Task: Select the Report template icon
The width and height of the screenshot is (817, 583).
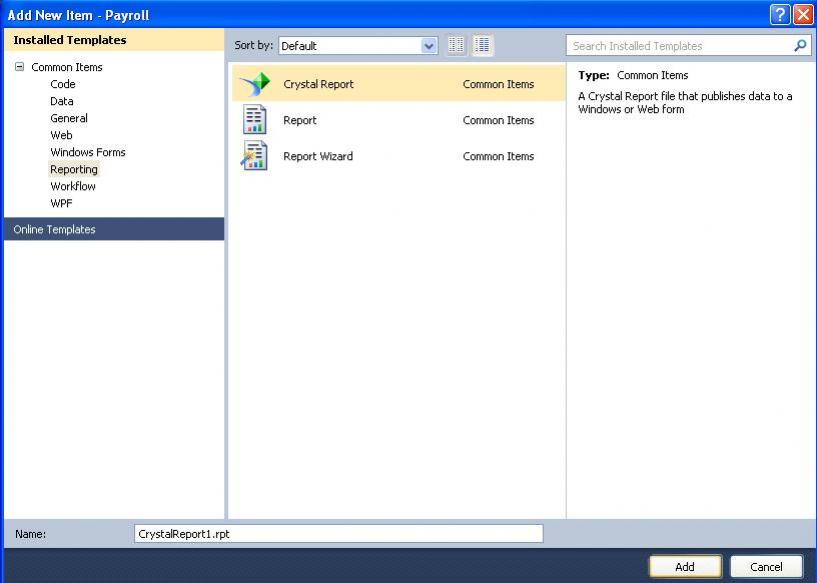Action: point(255,120)
